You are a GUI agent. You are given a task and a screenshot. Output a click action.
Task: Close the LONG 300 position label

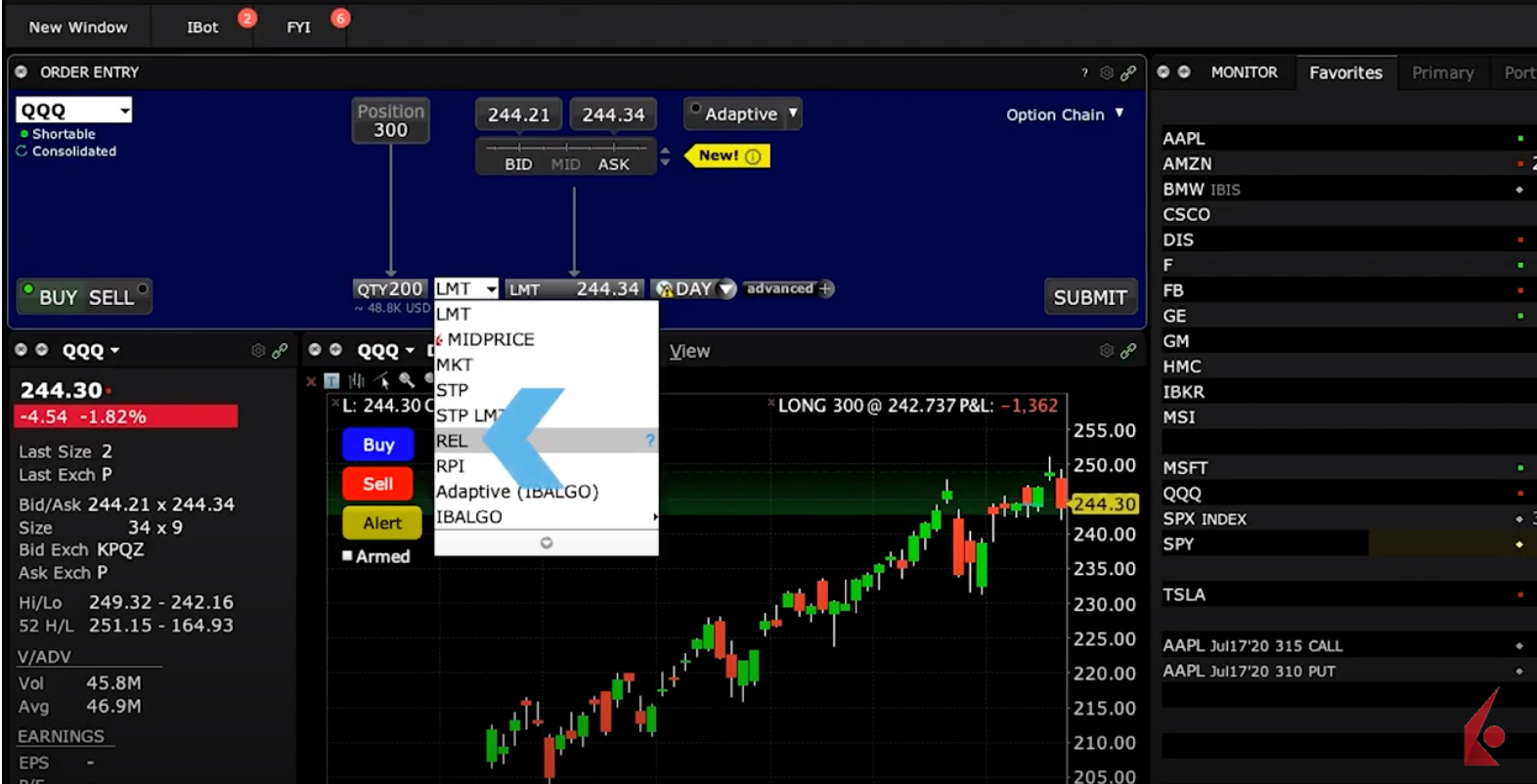coord(771,404)
